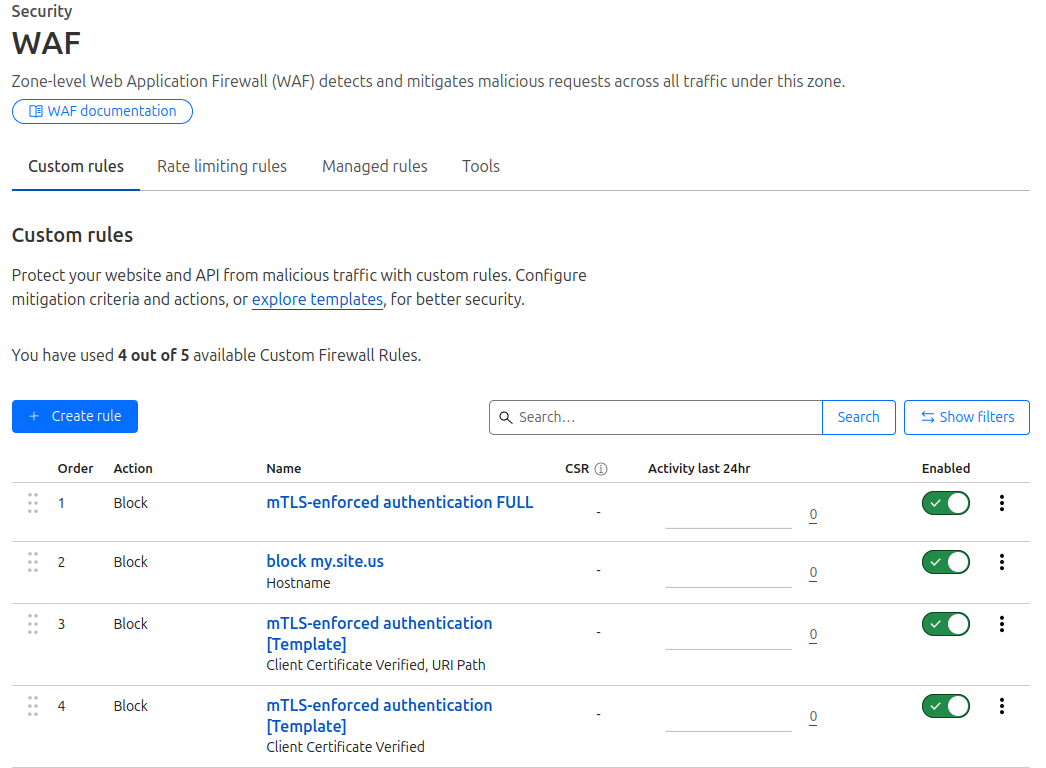Image resolution: width=1046 pixels, height=768 pixels.
Task: Follow the explore templates link
Action: coord(317,299)
